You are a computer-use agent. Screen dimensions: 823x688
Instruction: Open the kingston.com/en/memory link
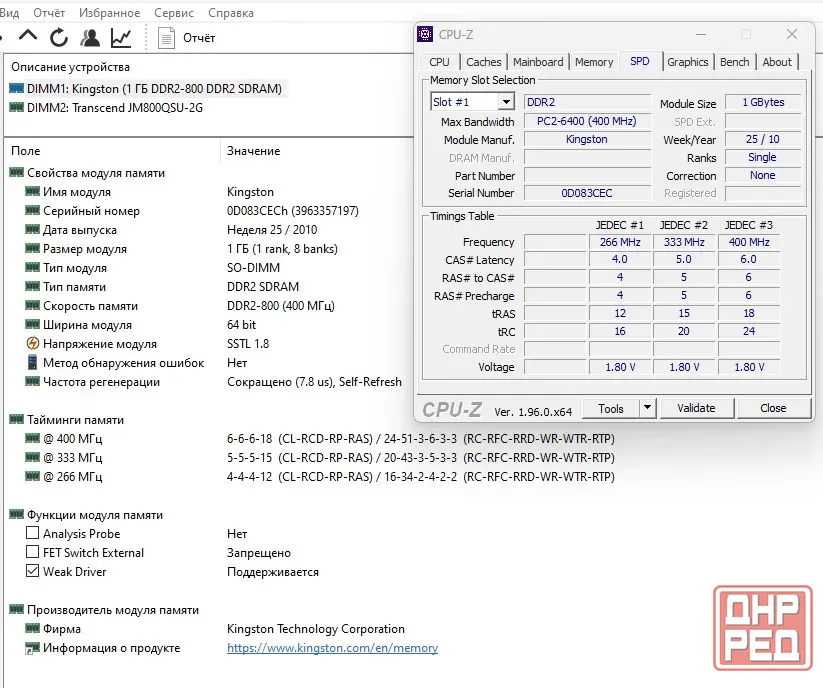coord(332,648)
